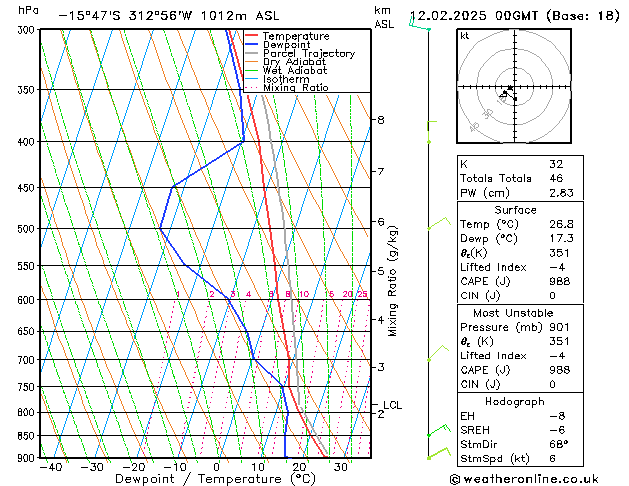
Task: Select the Dry Adiabat legend entry
Action: 294,62
